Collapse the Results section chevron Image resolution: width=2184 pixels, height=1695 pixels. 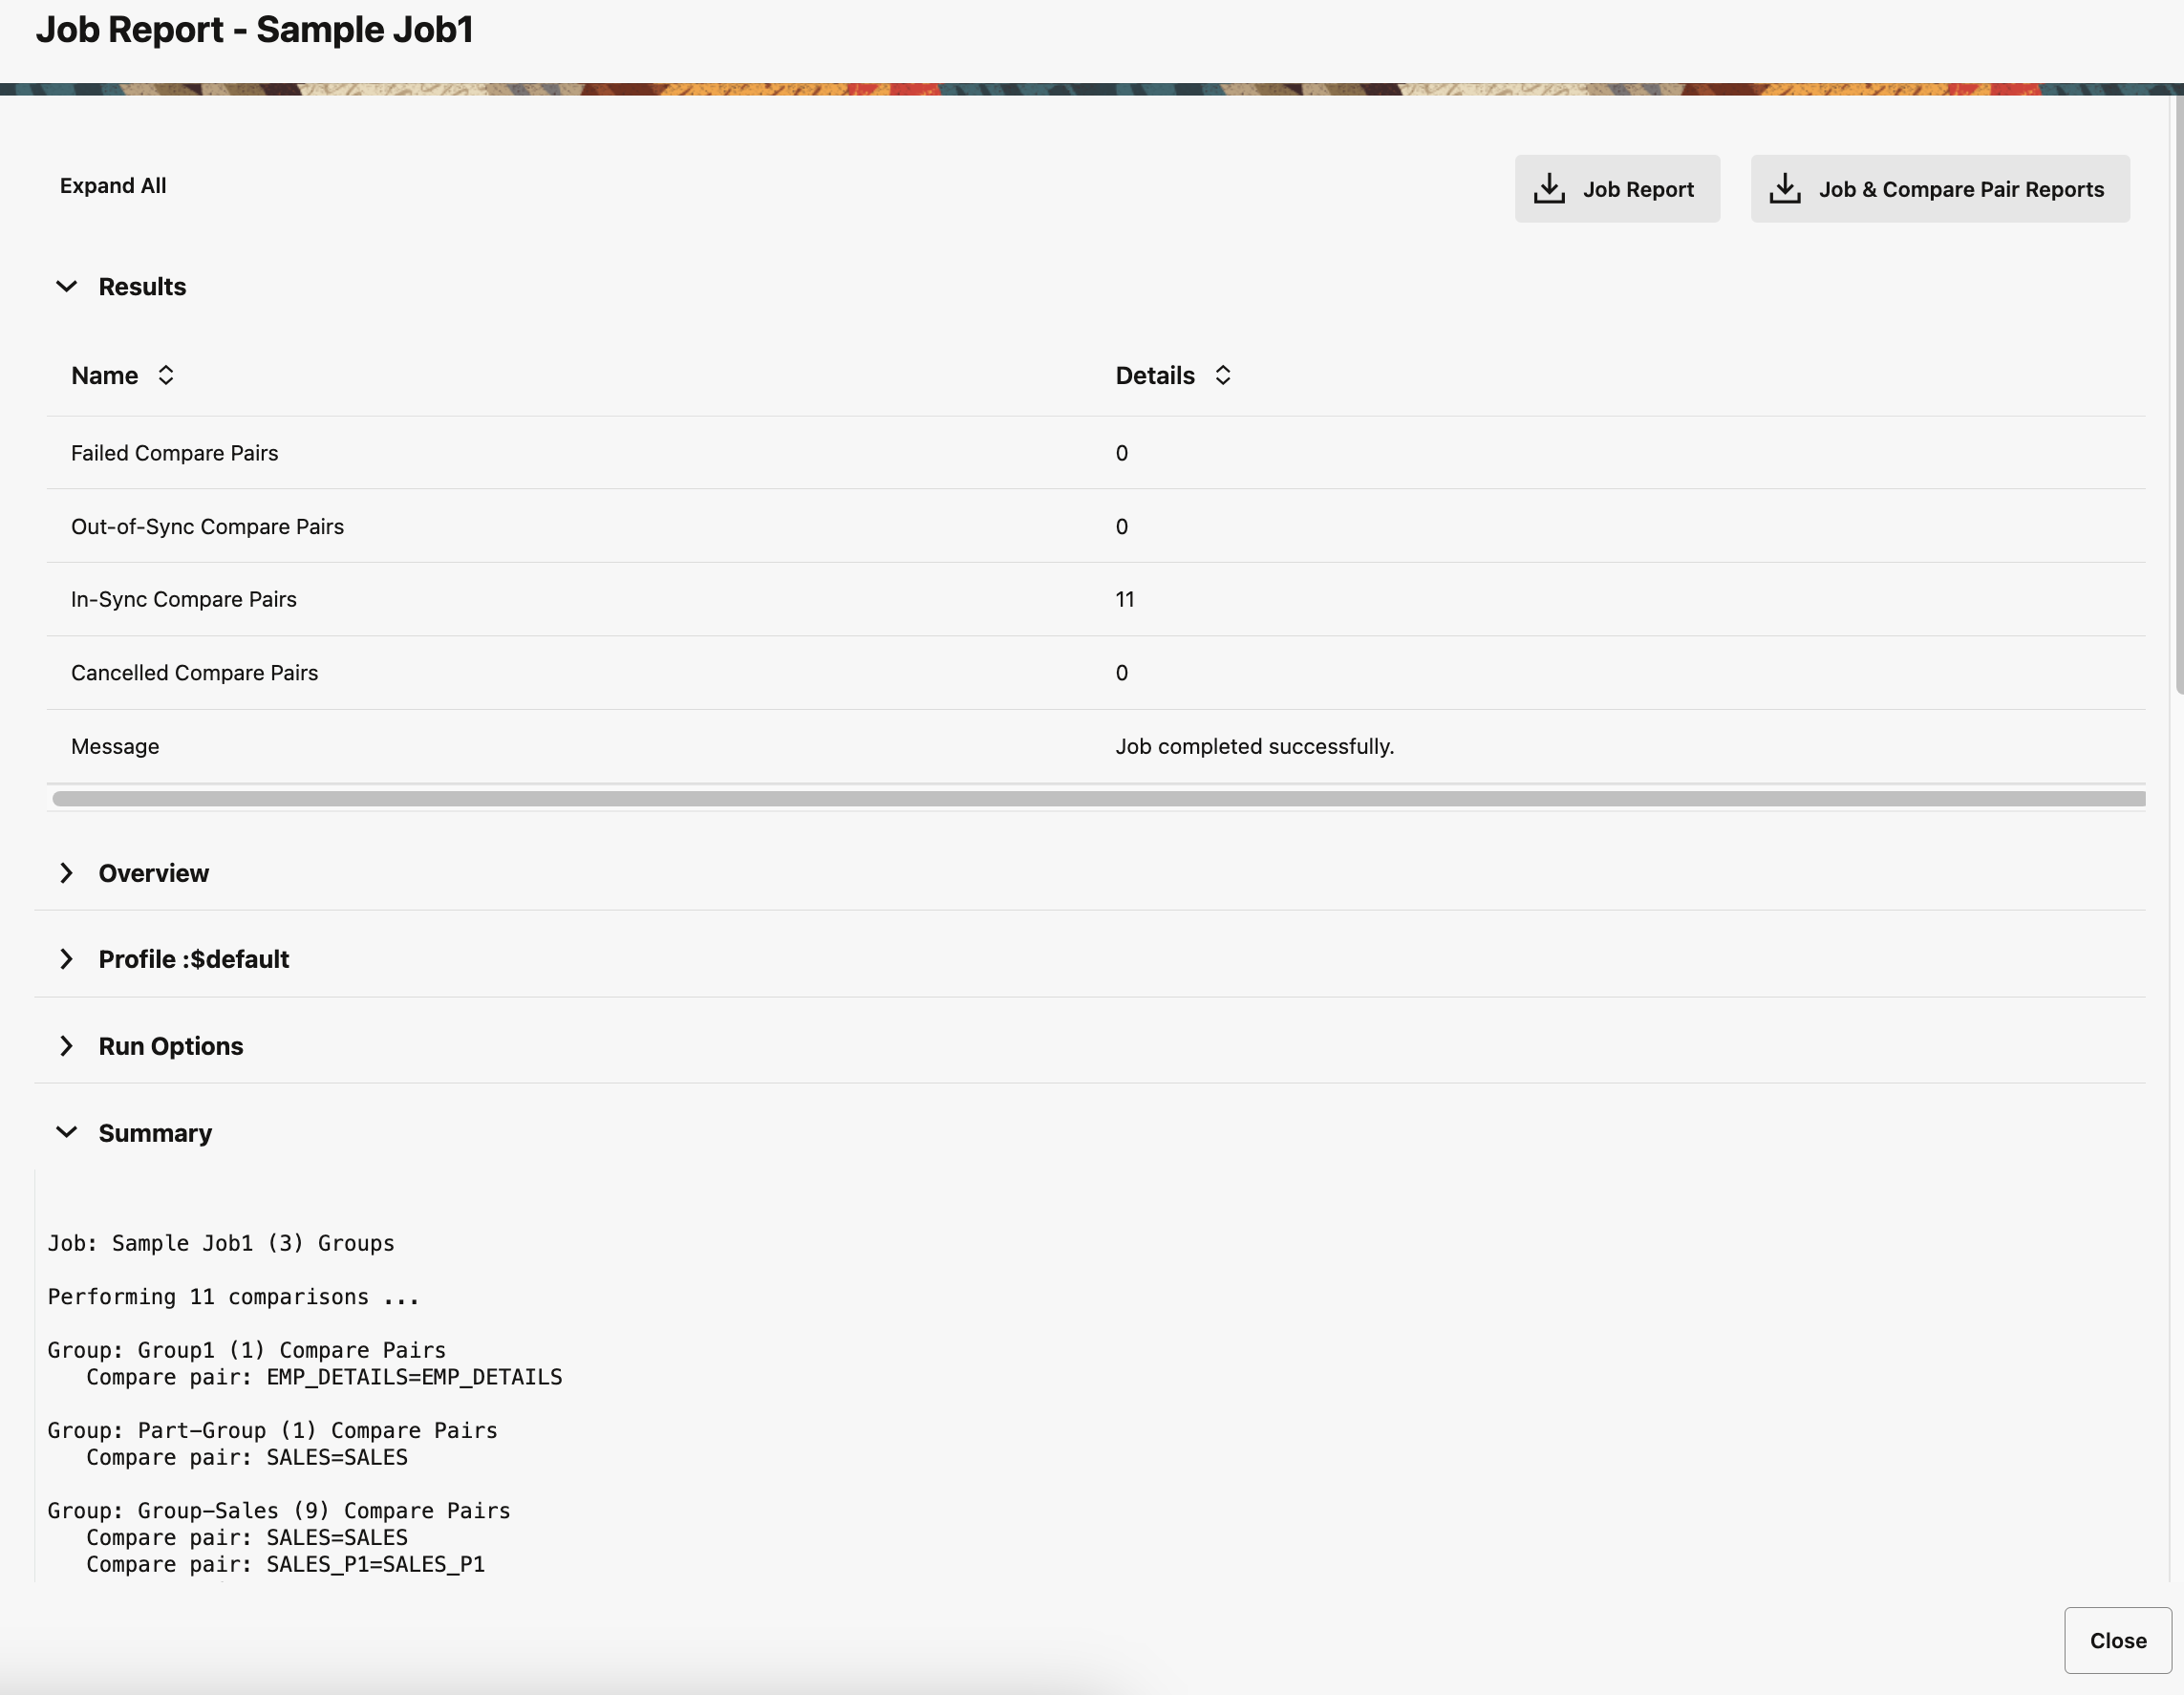[x=66, y=287]
